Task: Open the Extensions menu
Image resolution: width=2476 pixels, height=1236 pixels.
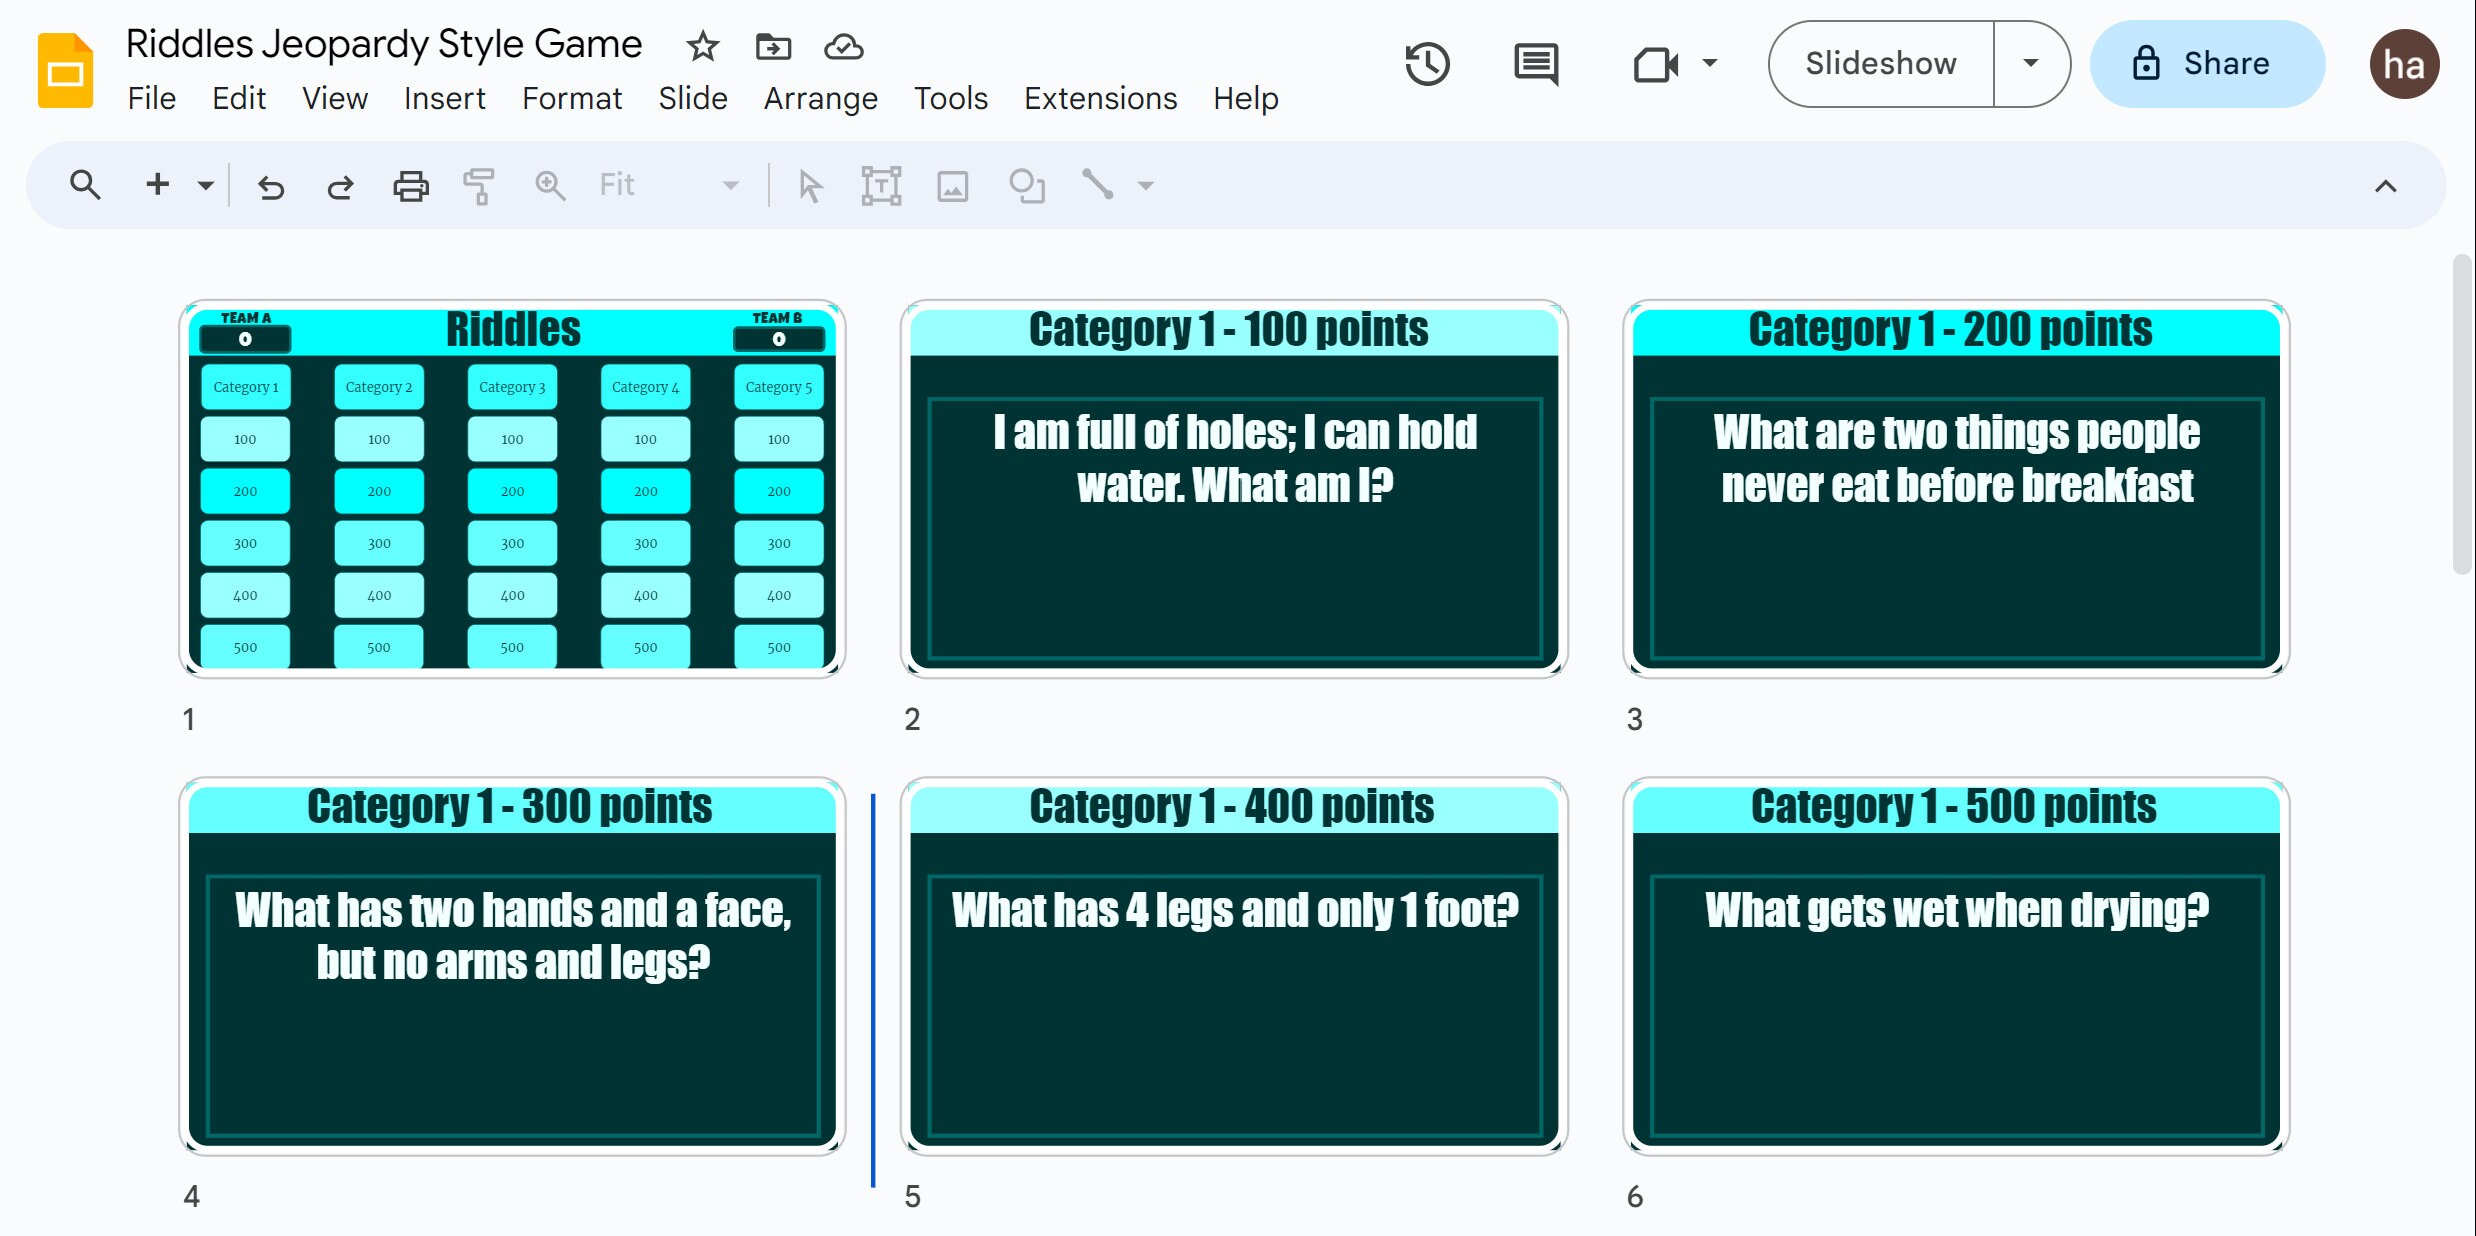Action: pyautogui.click(x=1100, y=98)
